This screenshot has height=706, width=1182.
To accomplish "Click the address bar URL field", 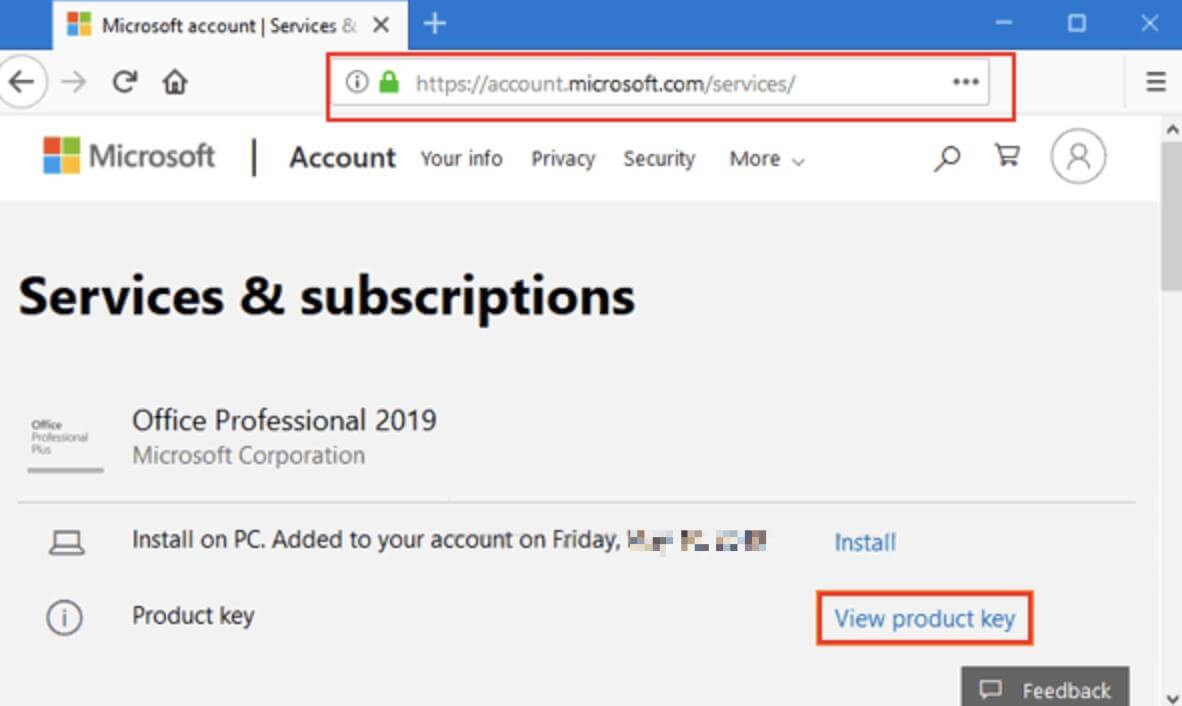I will pyautogui.click(x=660, y=82).
